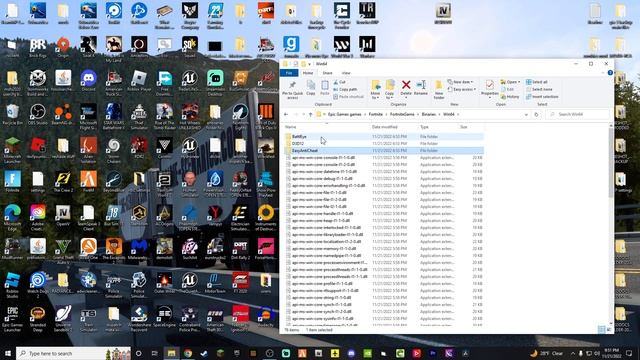Click Binaries in the address breadcrumb
The image size is (640, 360).
429,114
